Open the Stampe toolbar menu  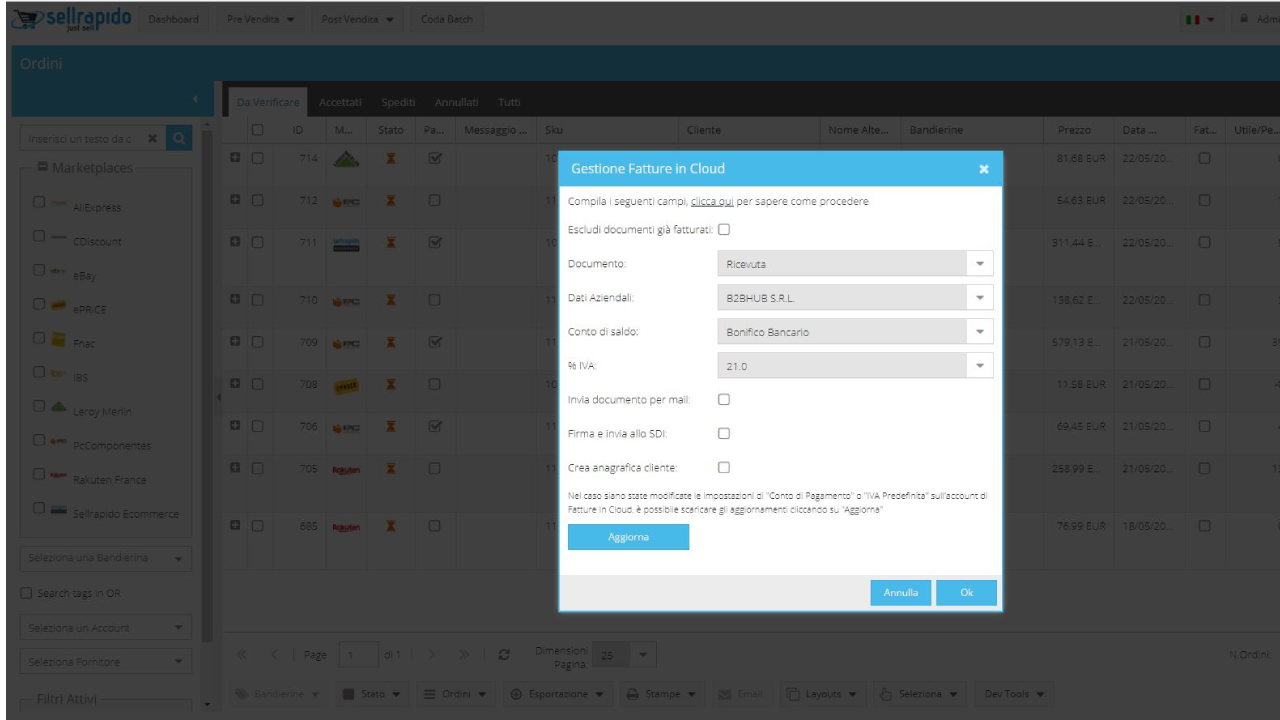coord(663,693)
